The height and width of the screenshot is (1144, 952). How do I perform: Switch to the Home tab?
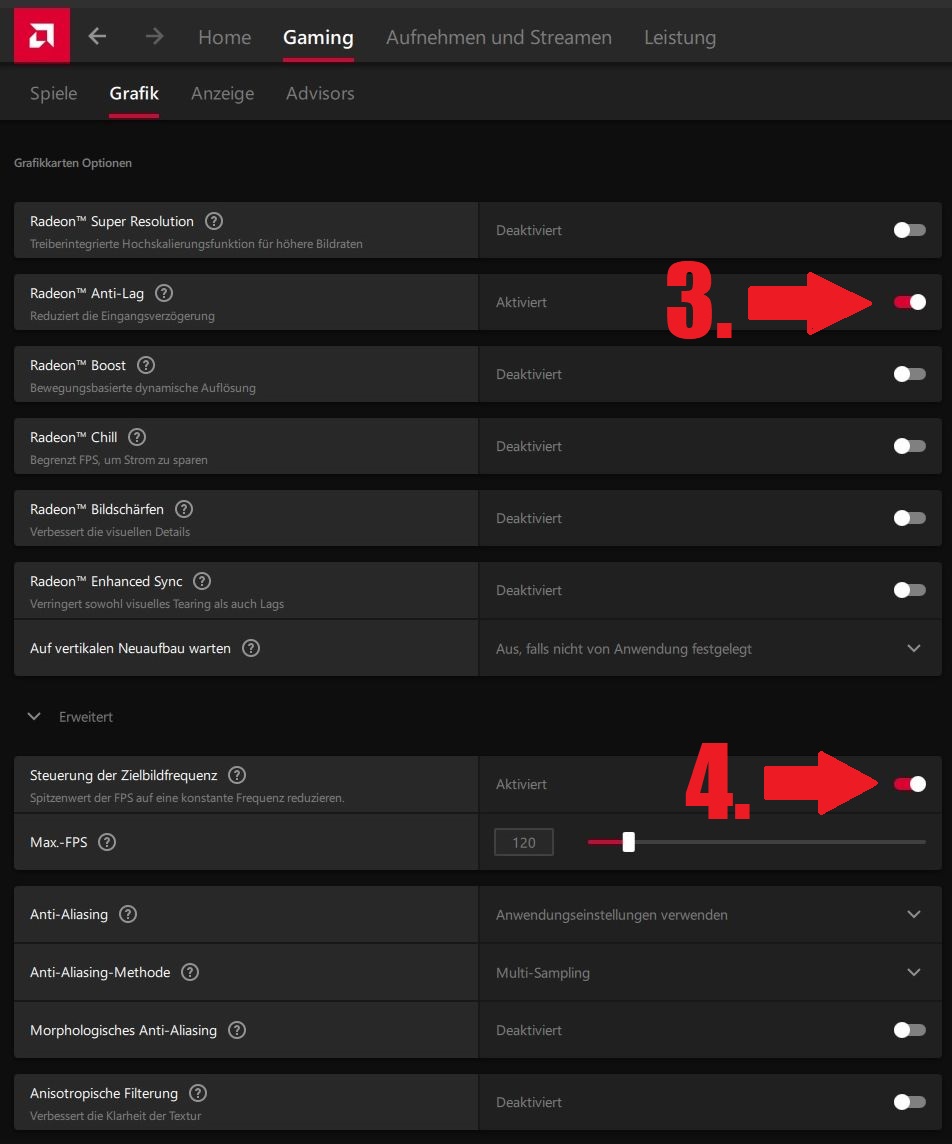(225, 37)
